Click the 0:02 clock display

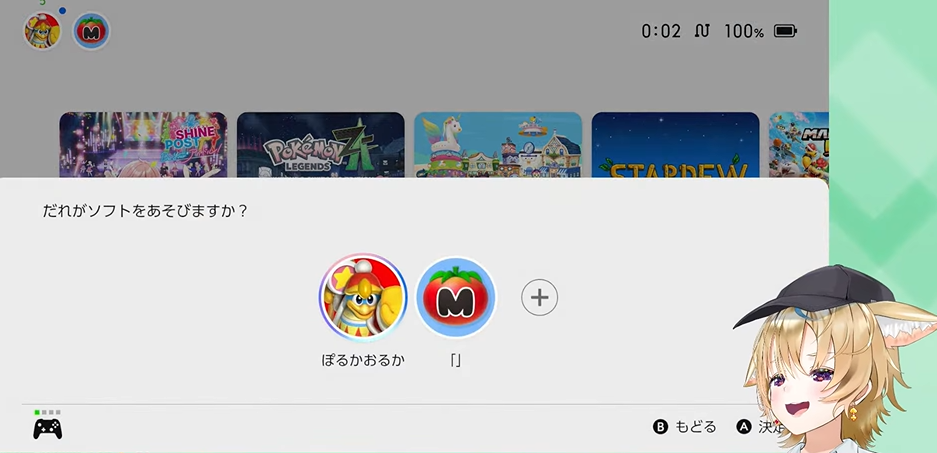click(661, 31)
